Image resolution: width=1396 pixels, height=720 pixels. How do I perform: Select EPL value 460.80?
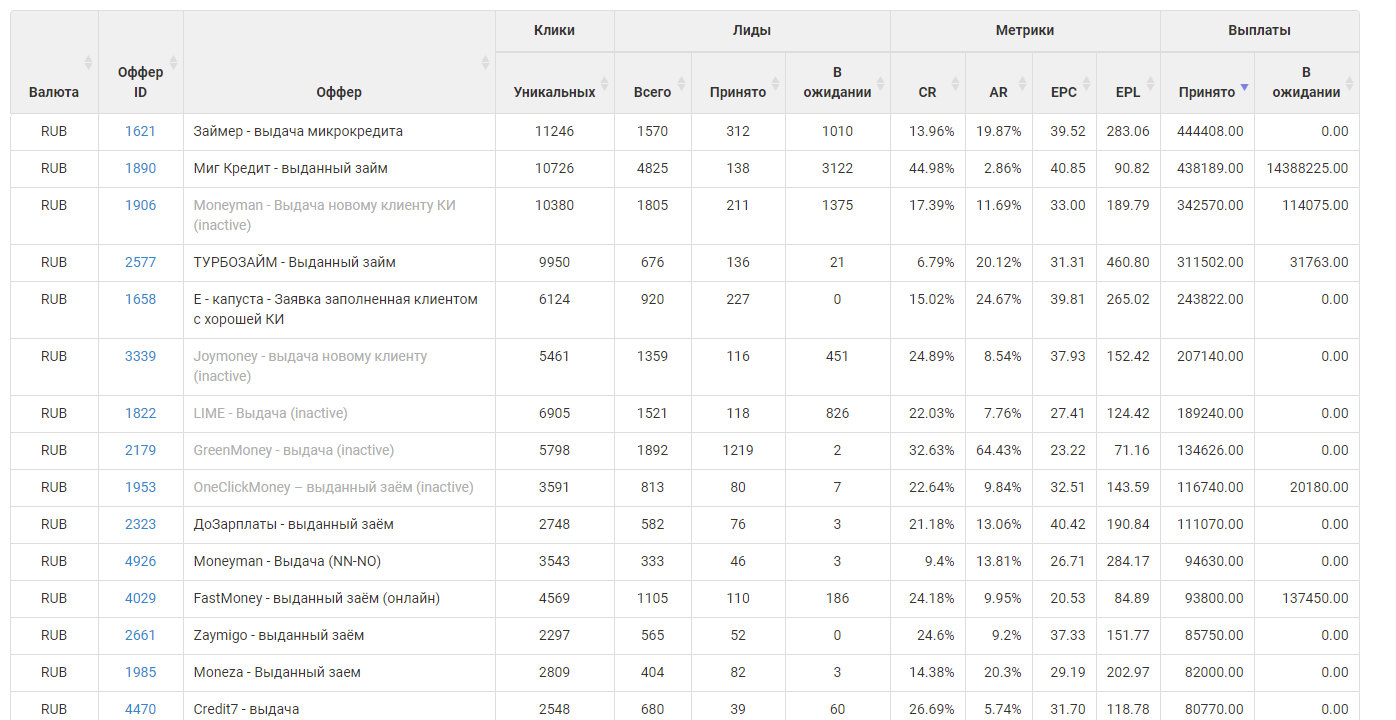(1128, 262)
